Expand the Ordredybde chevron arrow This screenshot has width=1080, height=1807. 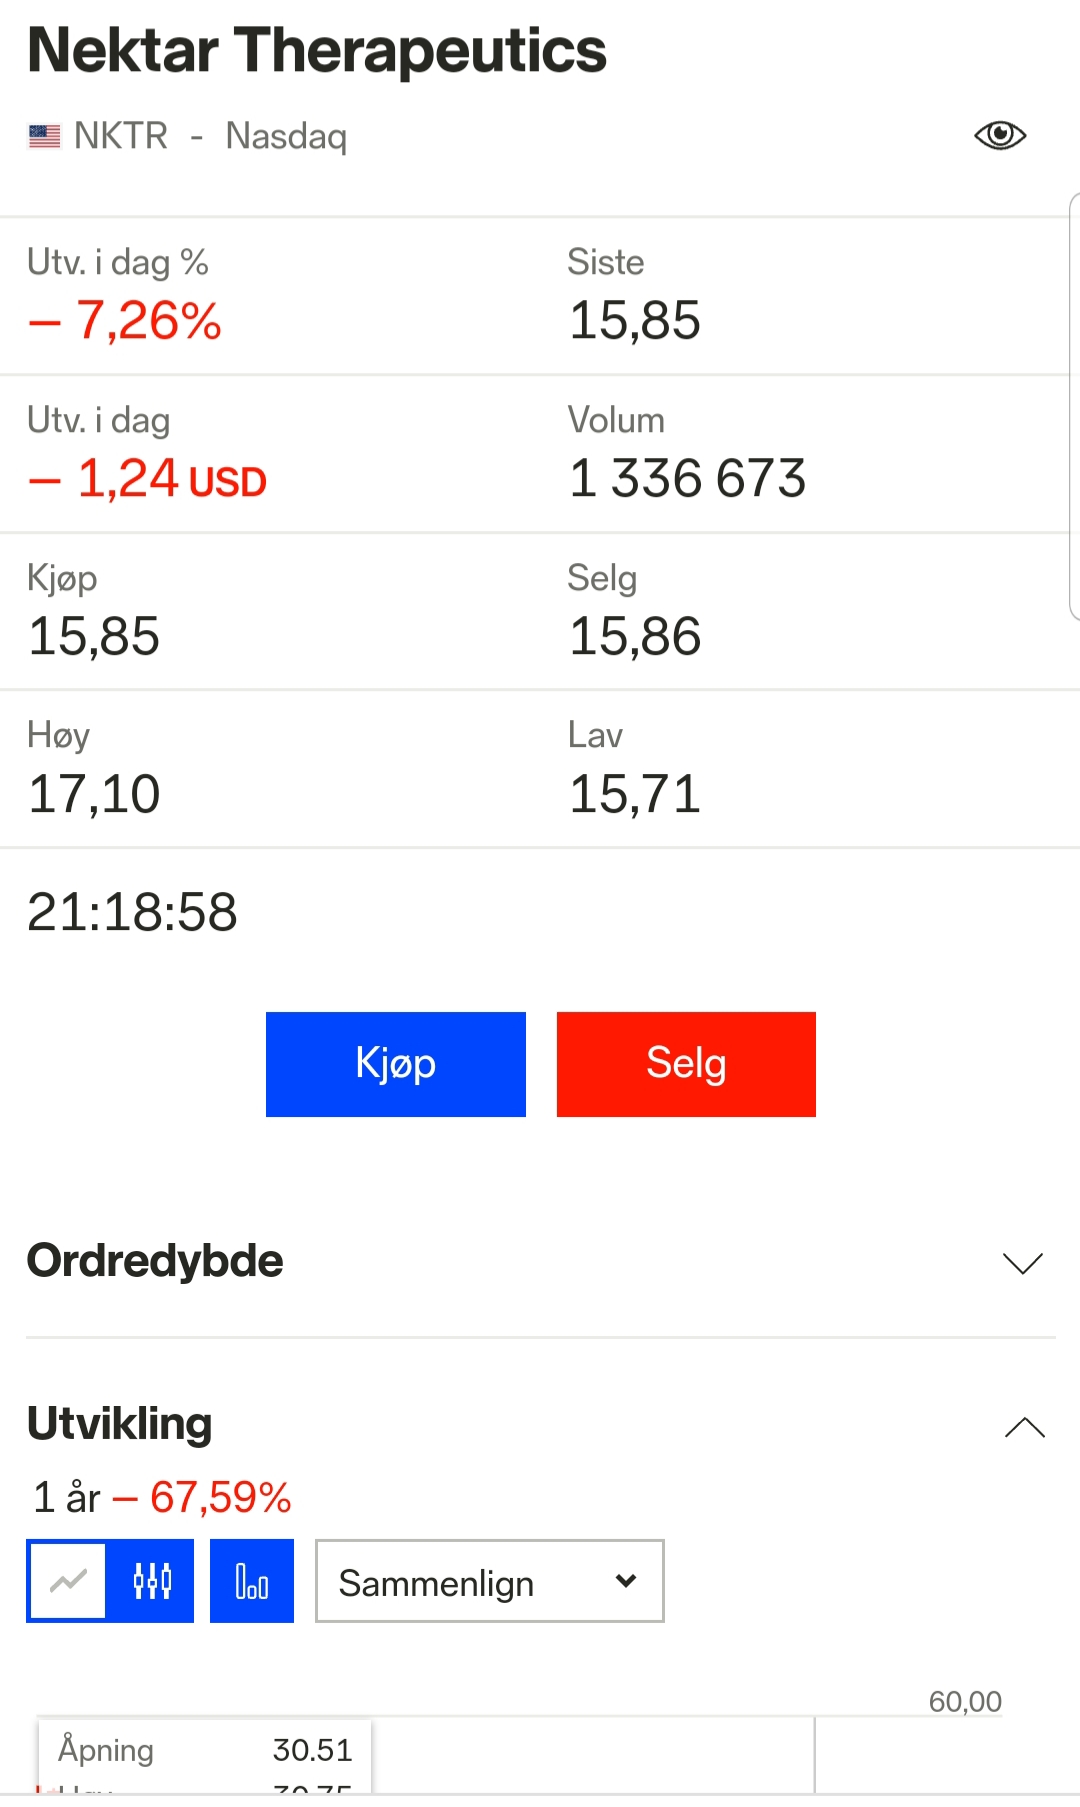click(x=1022, y=1262)
